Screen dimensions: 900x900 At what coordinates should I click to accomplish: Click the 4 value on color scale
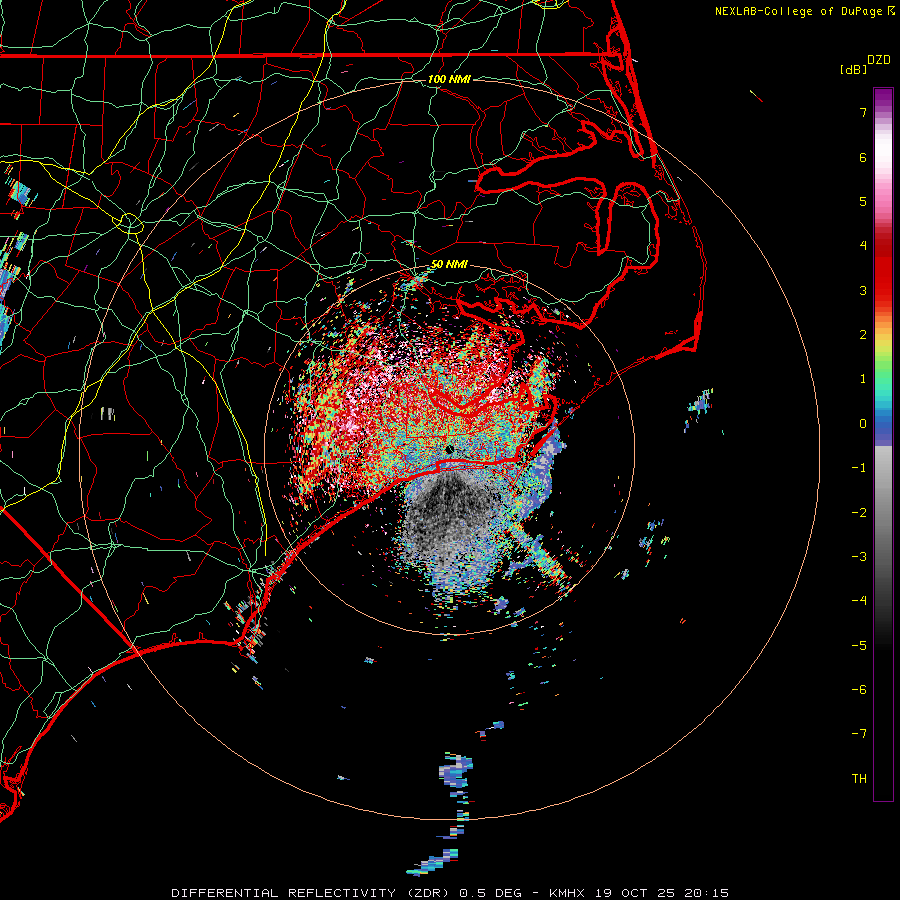[x=863, y=246]
